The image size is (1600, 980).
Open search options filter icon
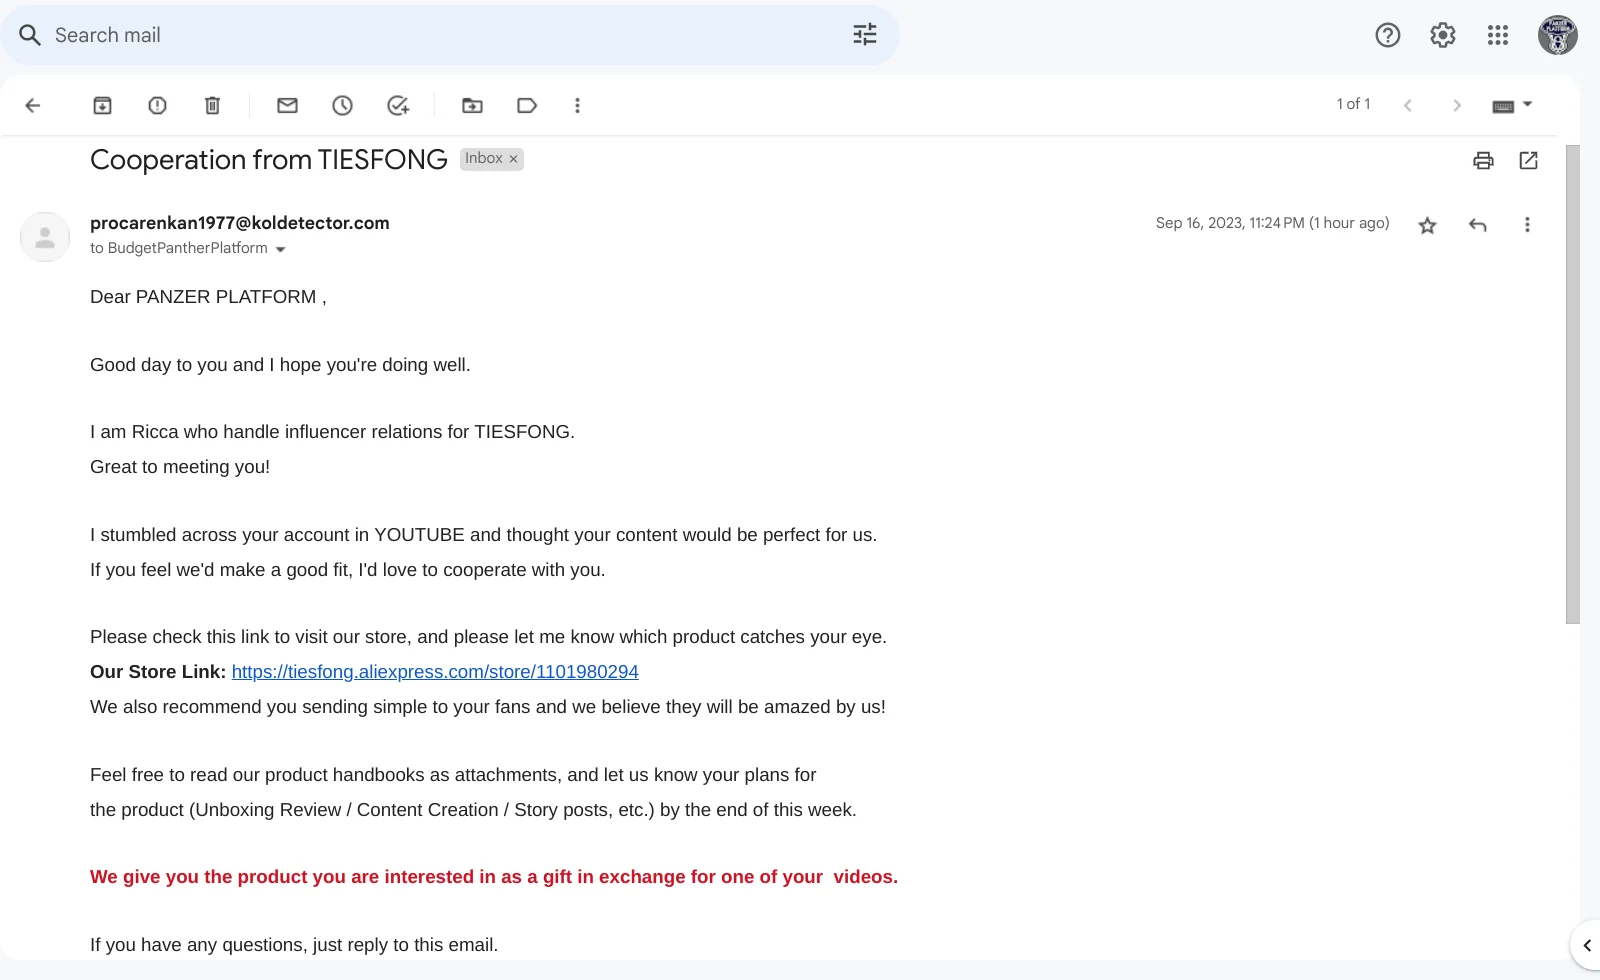point(865,35)
